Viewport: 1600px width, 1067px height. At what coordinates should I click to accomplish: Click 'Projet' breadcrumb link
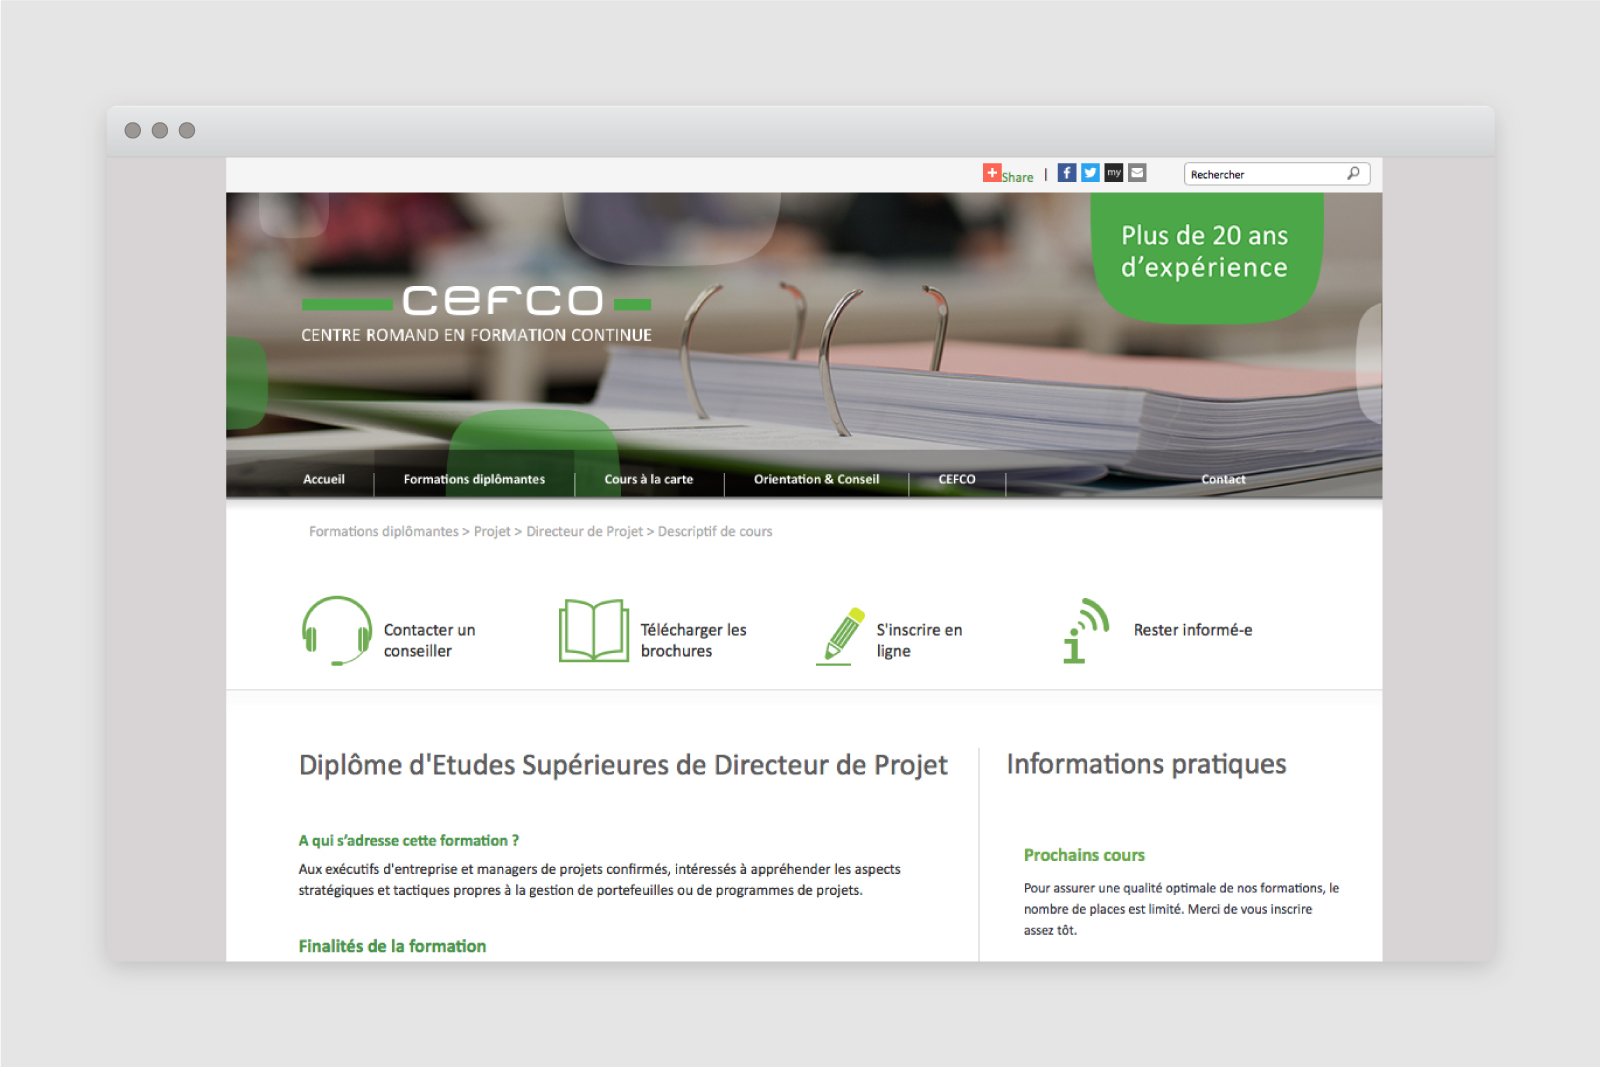click(x=492, y=531)
